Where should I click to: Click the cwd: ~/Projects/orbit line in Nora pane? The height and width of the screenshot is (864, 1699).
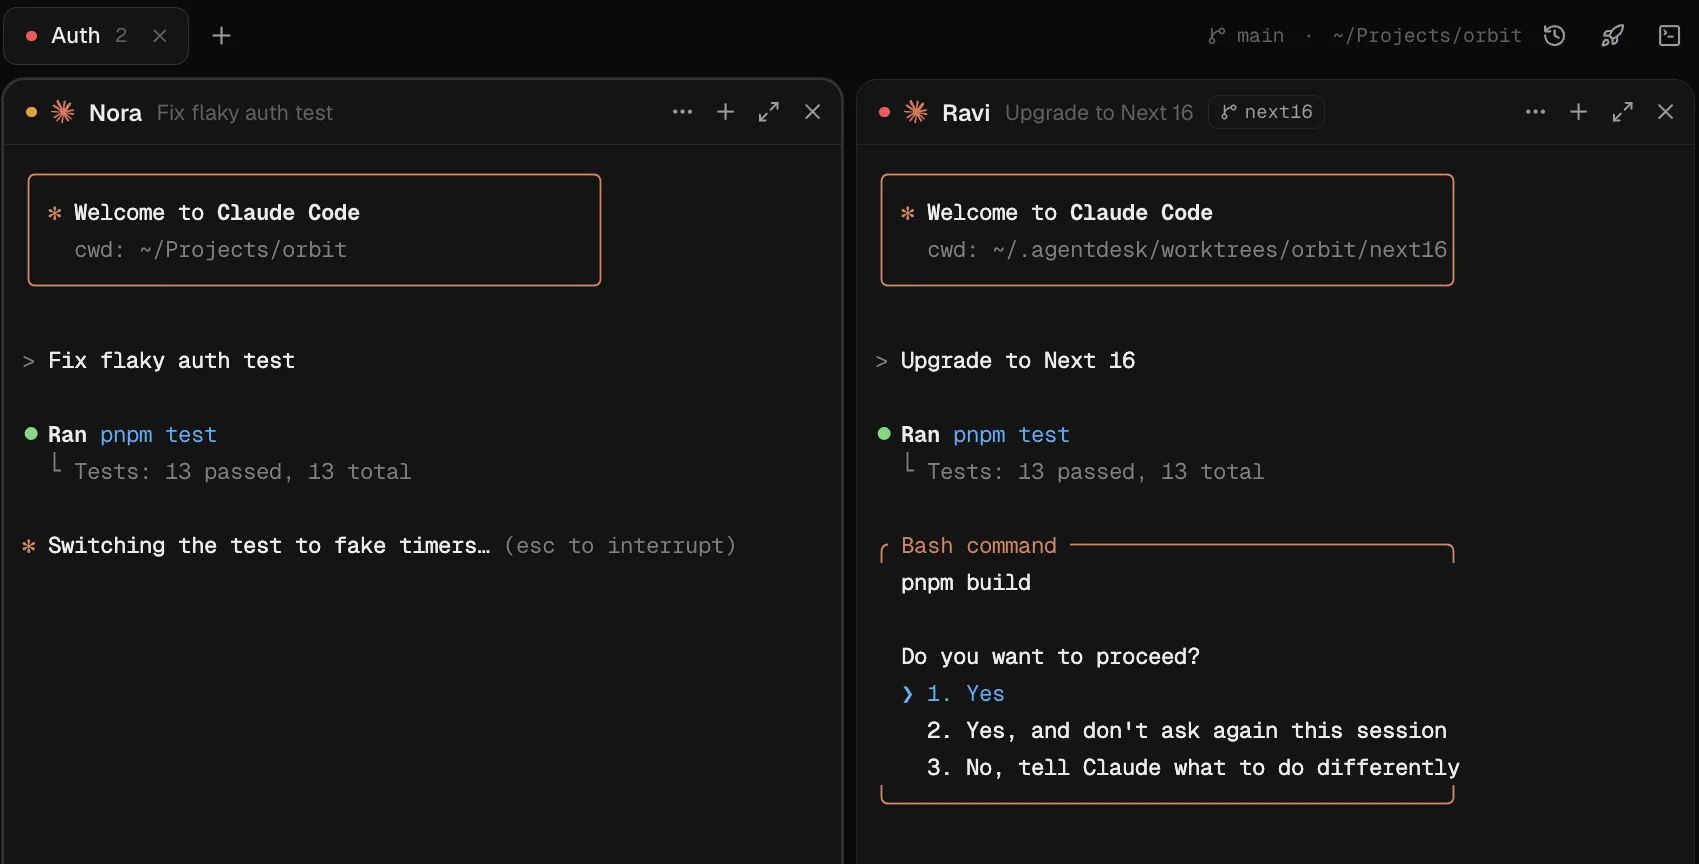[x=211, y=250]
